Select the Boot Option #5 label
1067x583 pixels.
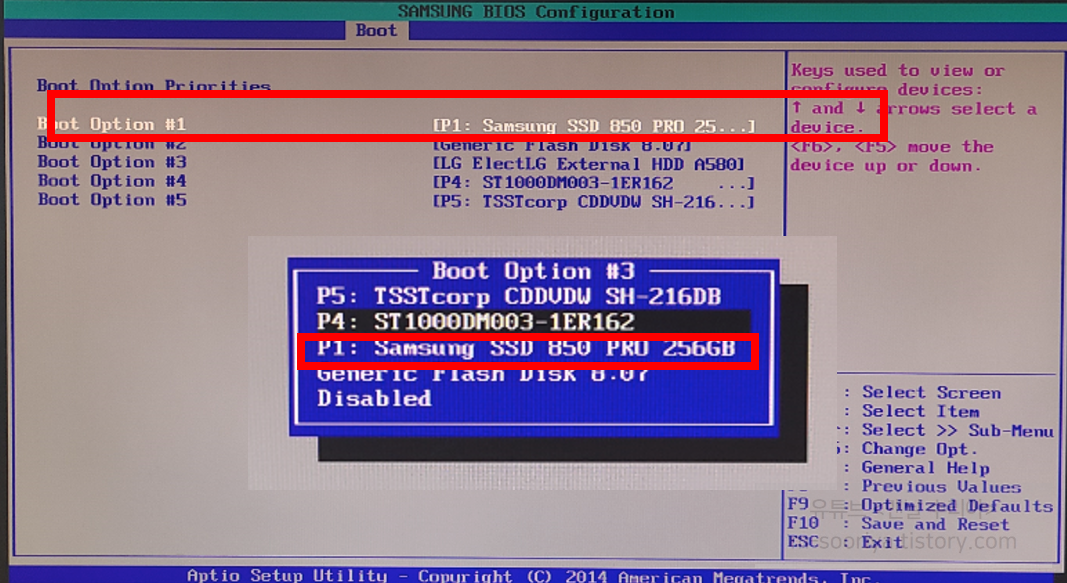click(112, 200)
